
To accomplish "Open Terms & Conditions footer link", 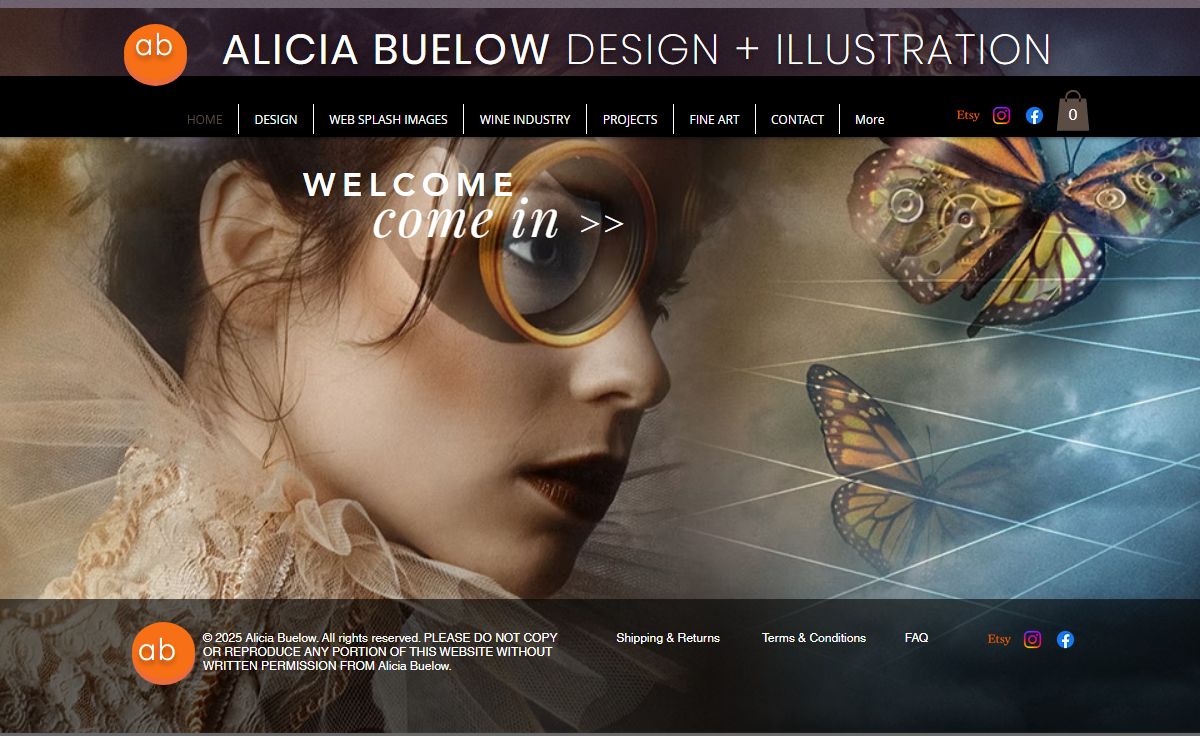I will point(814,638).
